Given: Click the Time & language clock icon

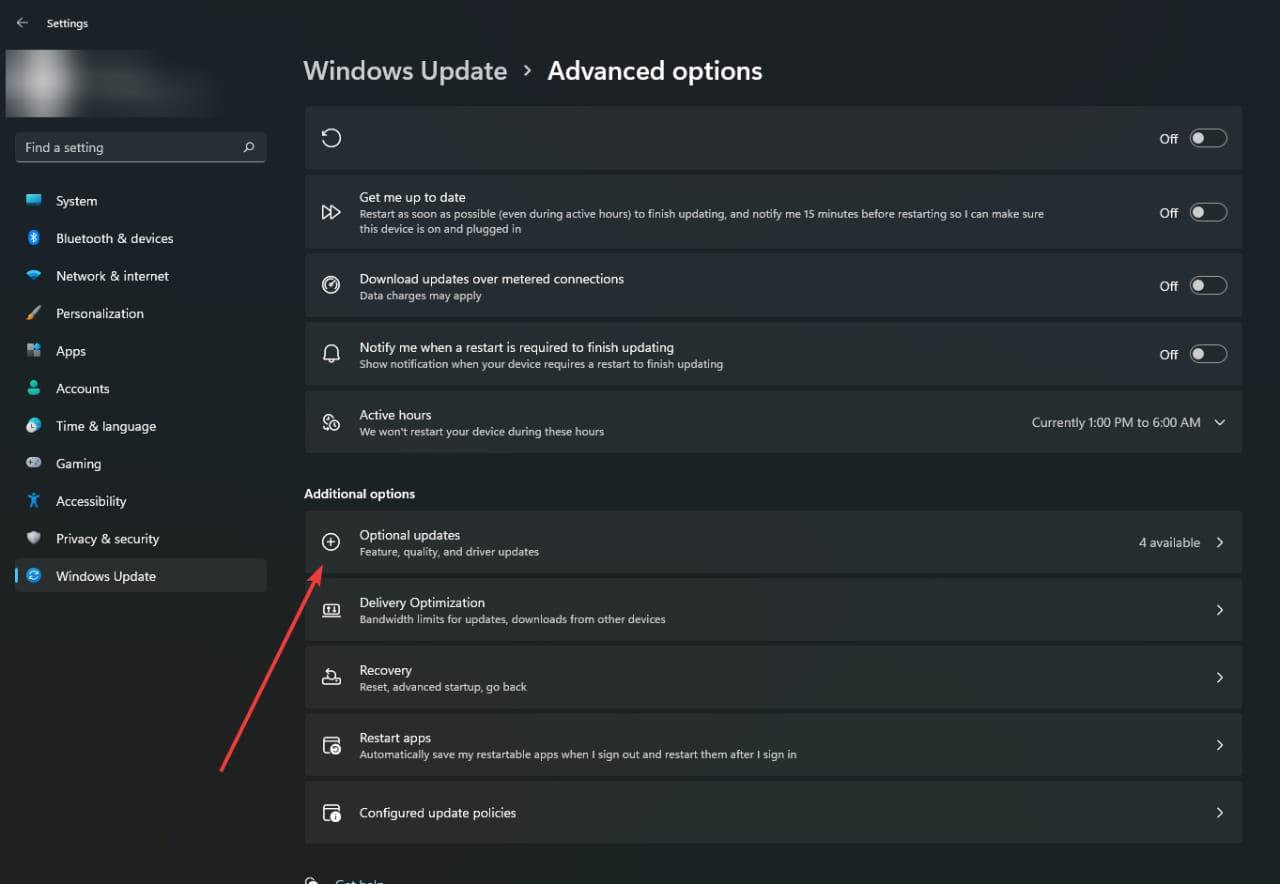Looking at the screenshot, I should tap(34, 425).
